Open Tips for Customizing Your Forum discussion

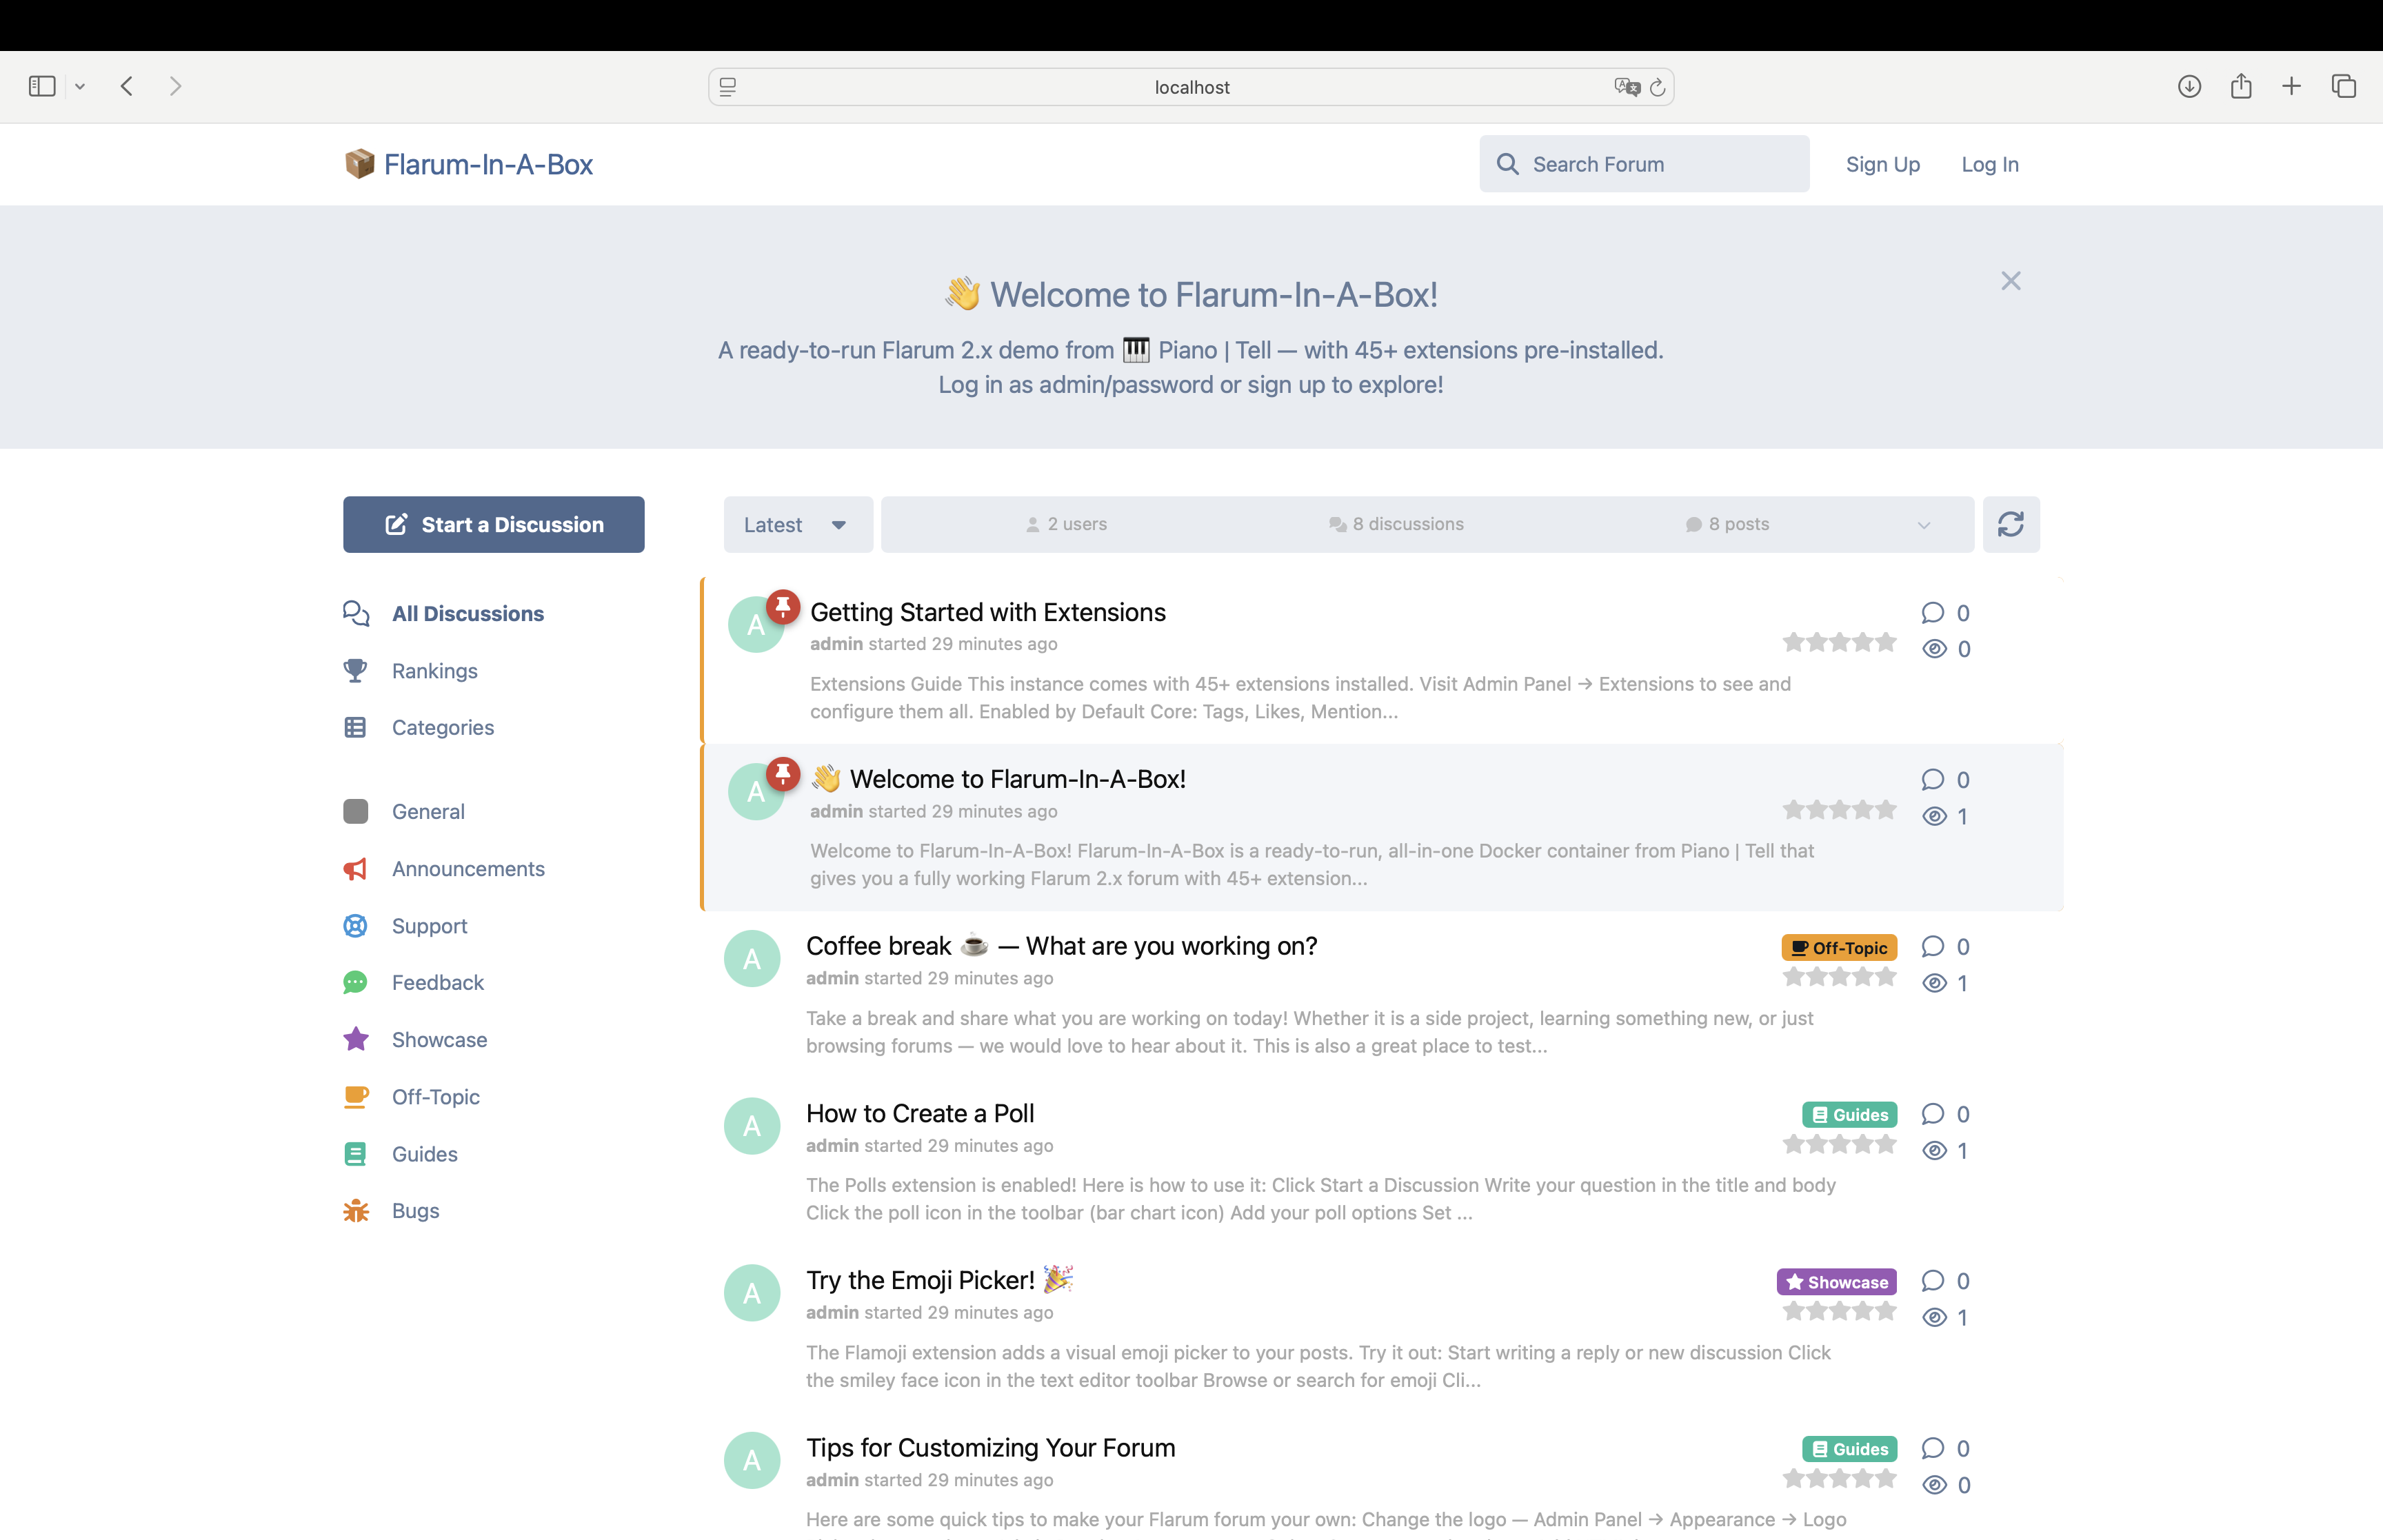(991, 1447)
